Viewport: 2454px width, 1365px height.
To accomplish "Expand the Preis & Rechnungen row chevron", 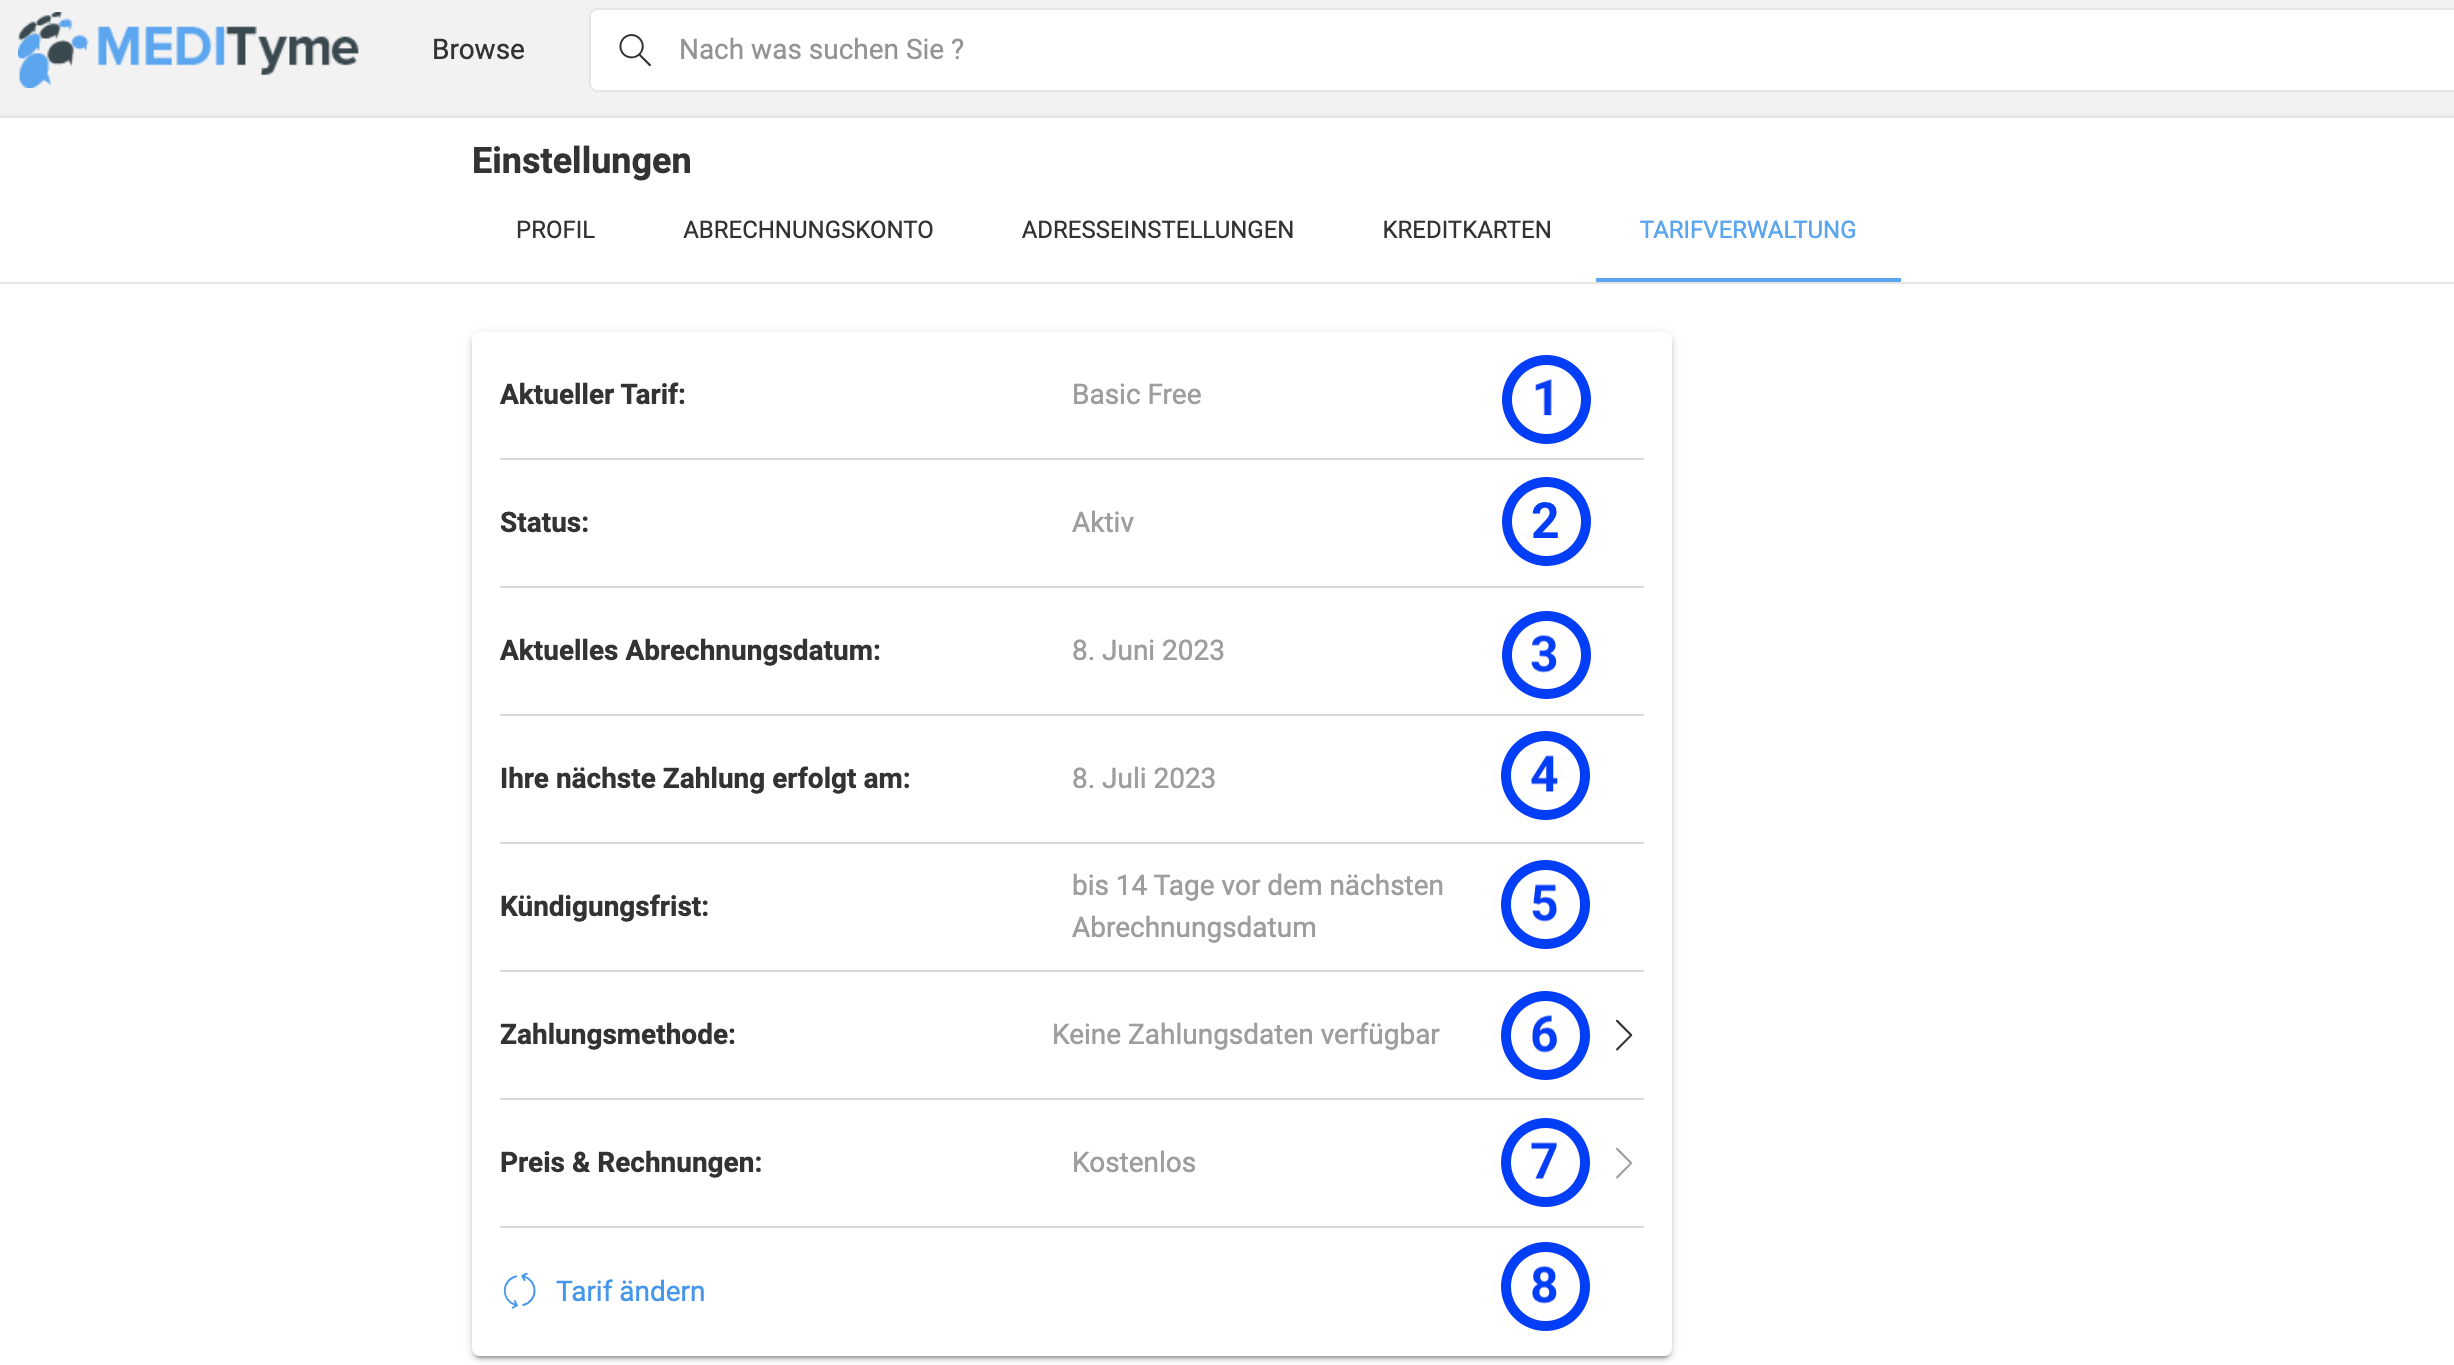I will click(1624, 1163).
